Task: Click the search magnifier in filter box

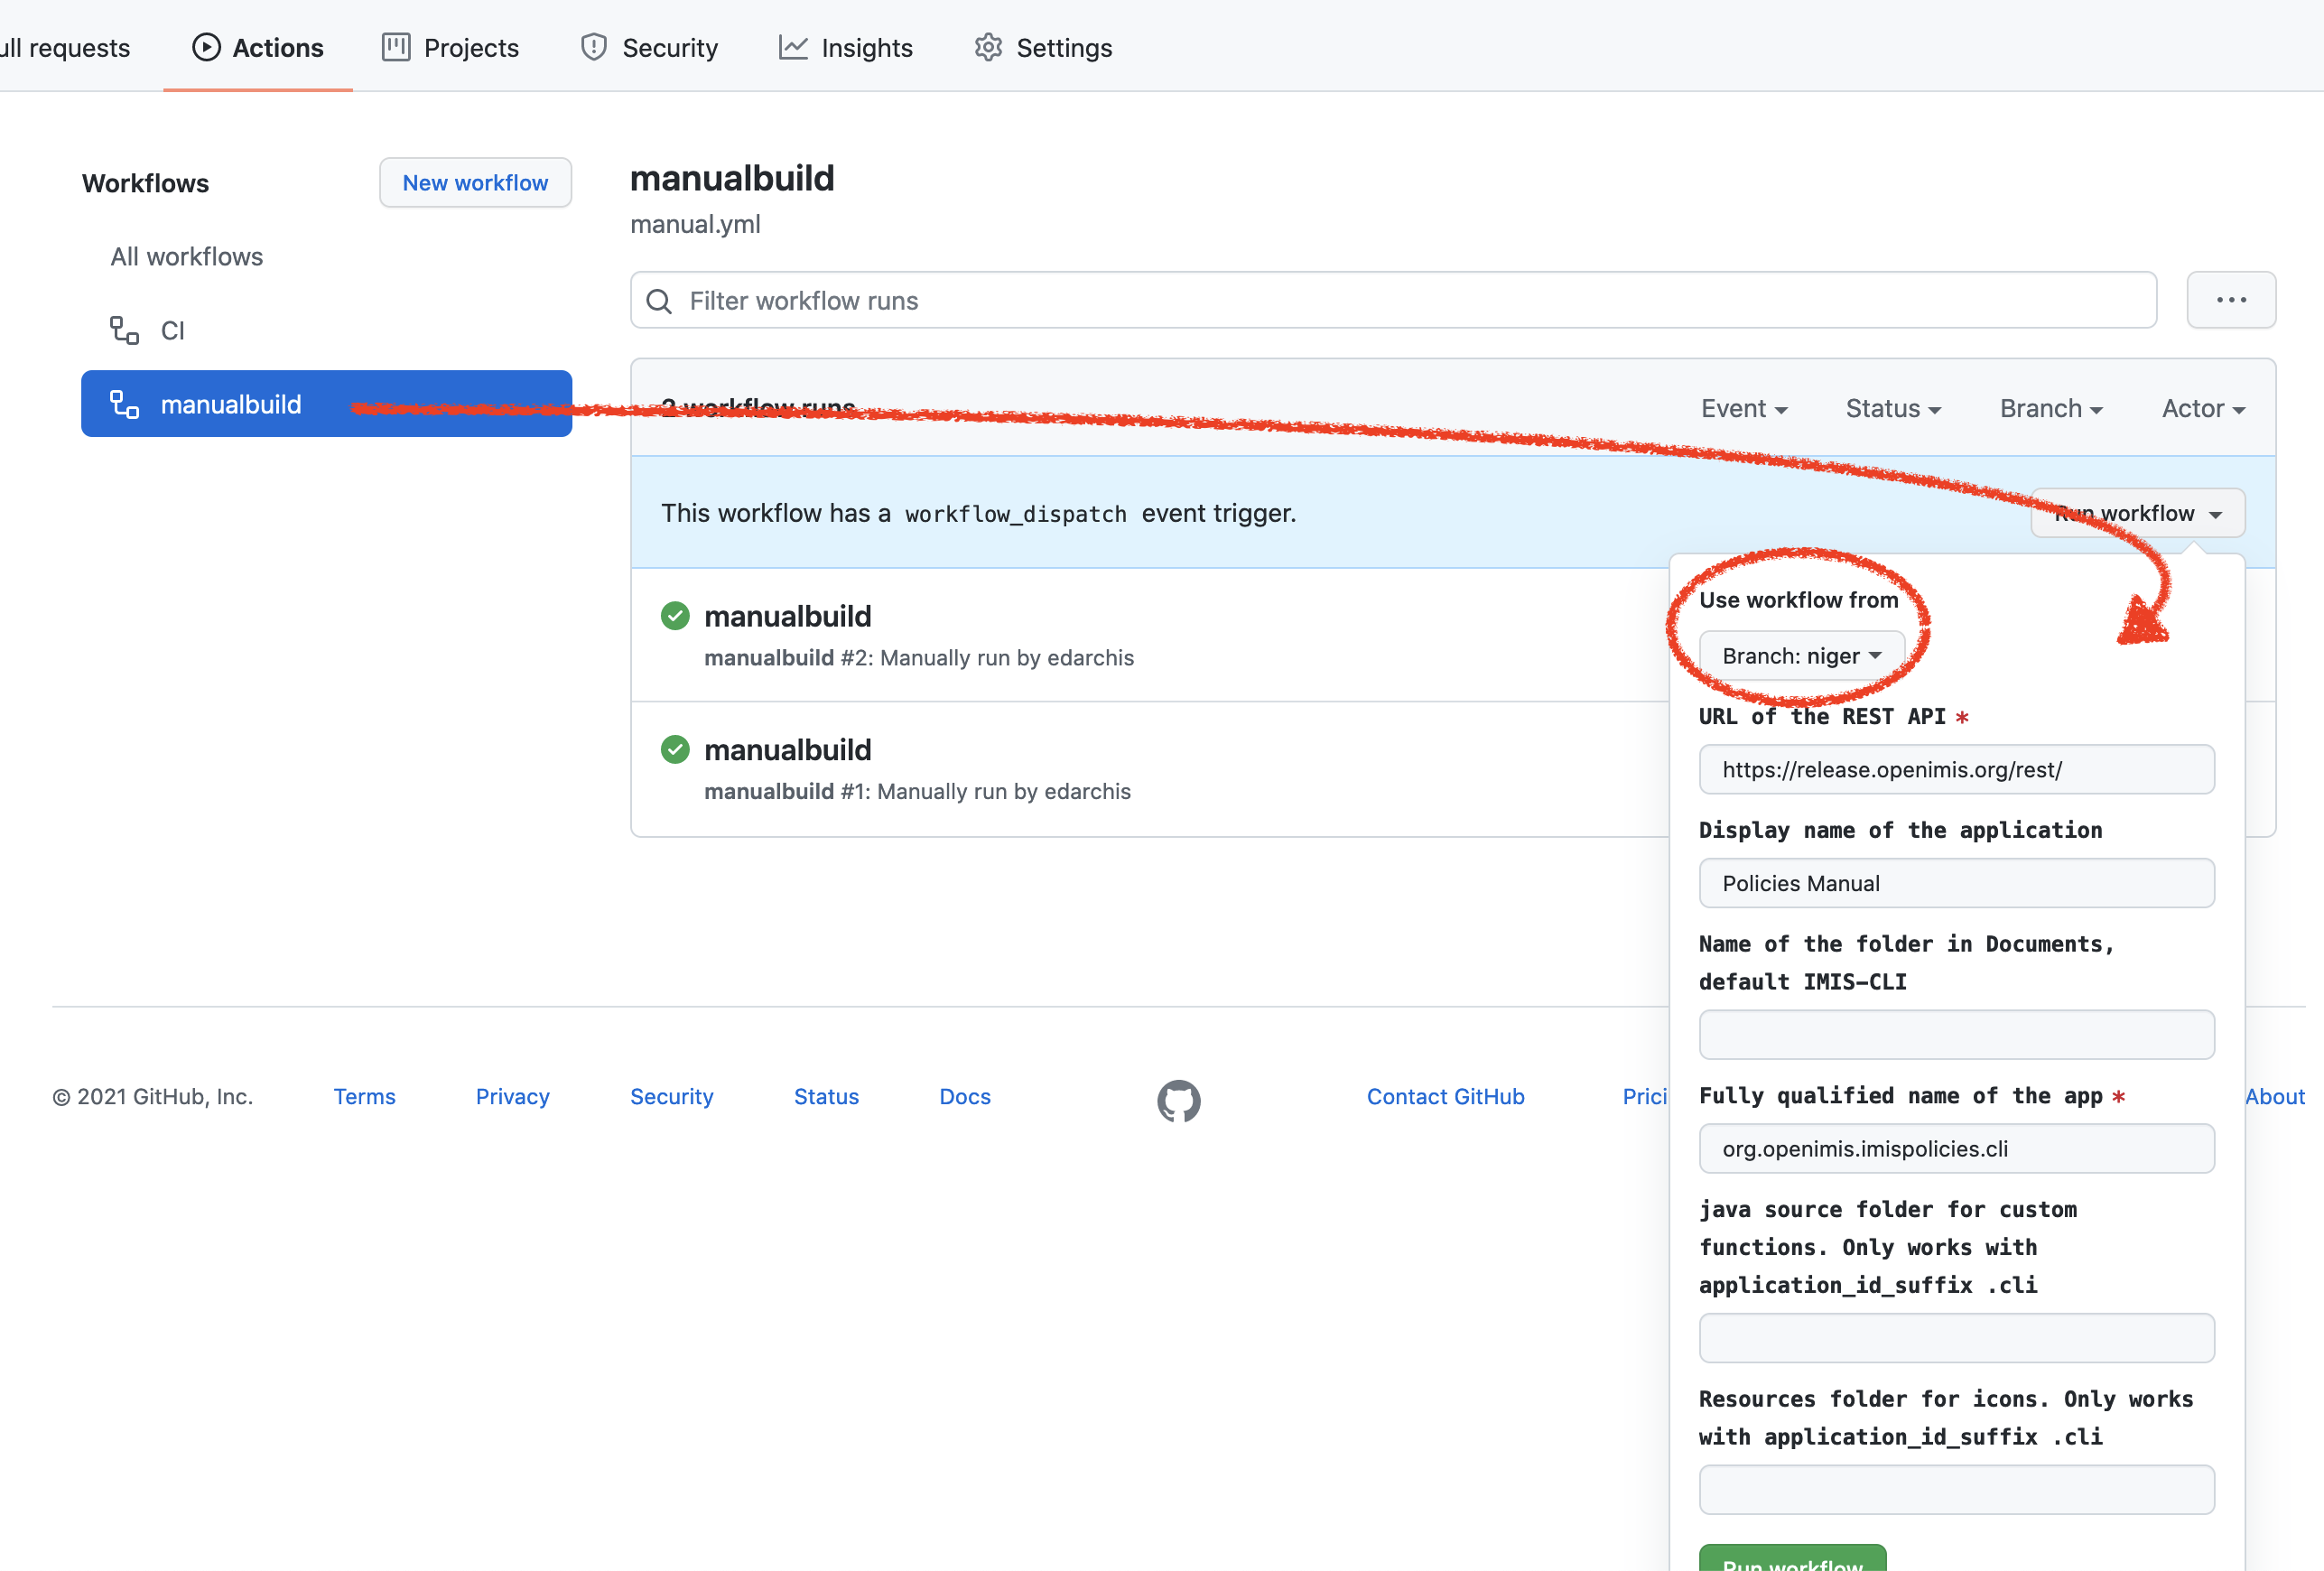Action: 659,301
